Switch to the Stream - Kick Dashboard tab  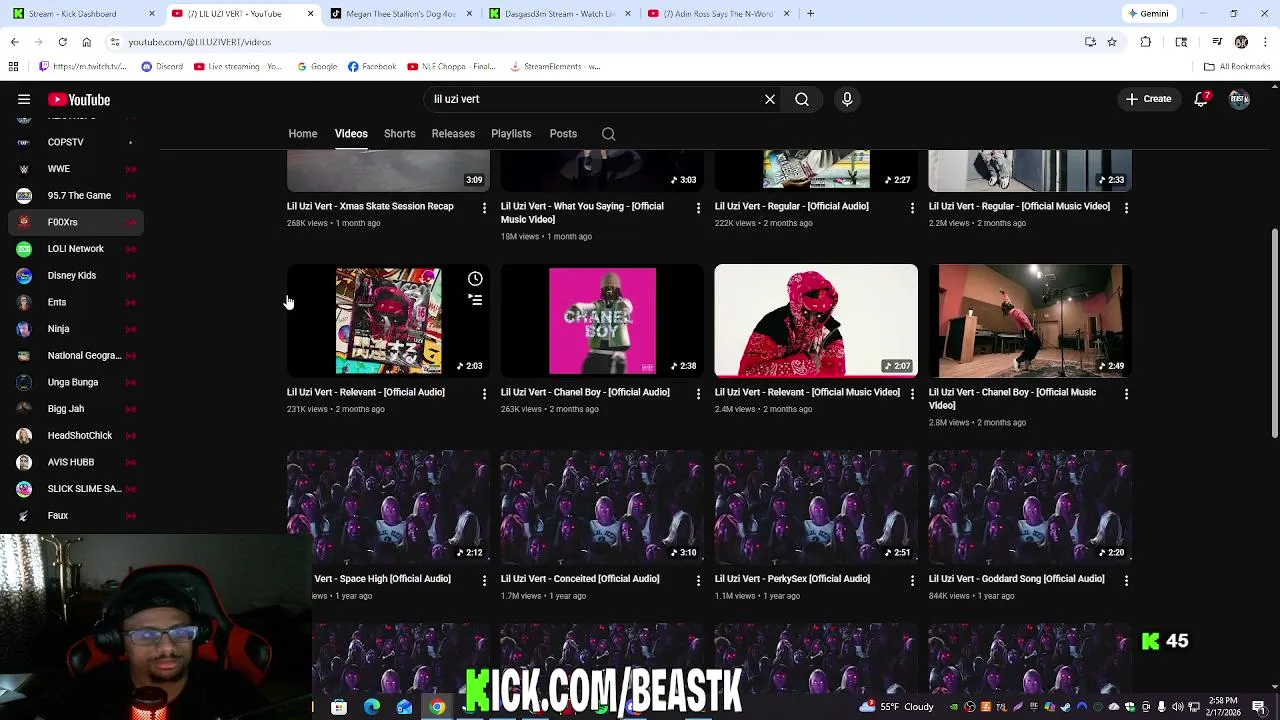click(x=85, y=14)
